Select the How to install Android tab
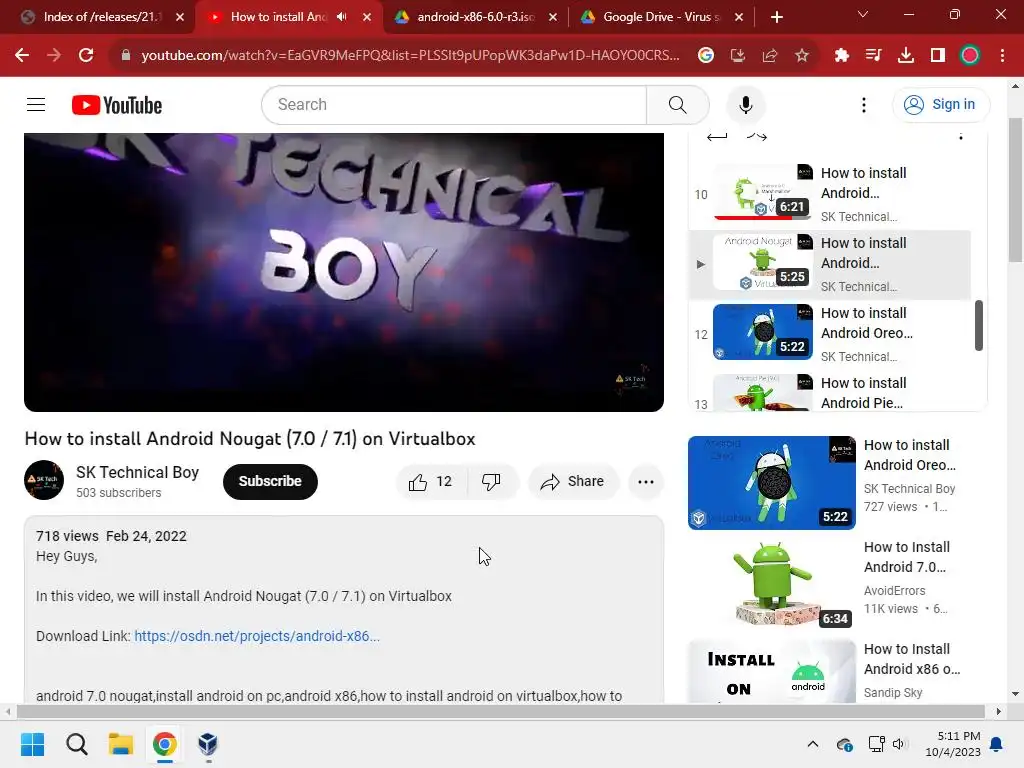The width and height of the screenshot is (1024, 768). tap(278, 17)
